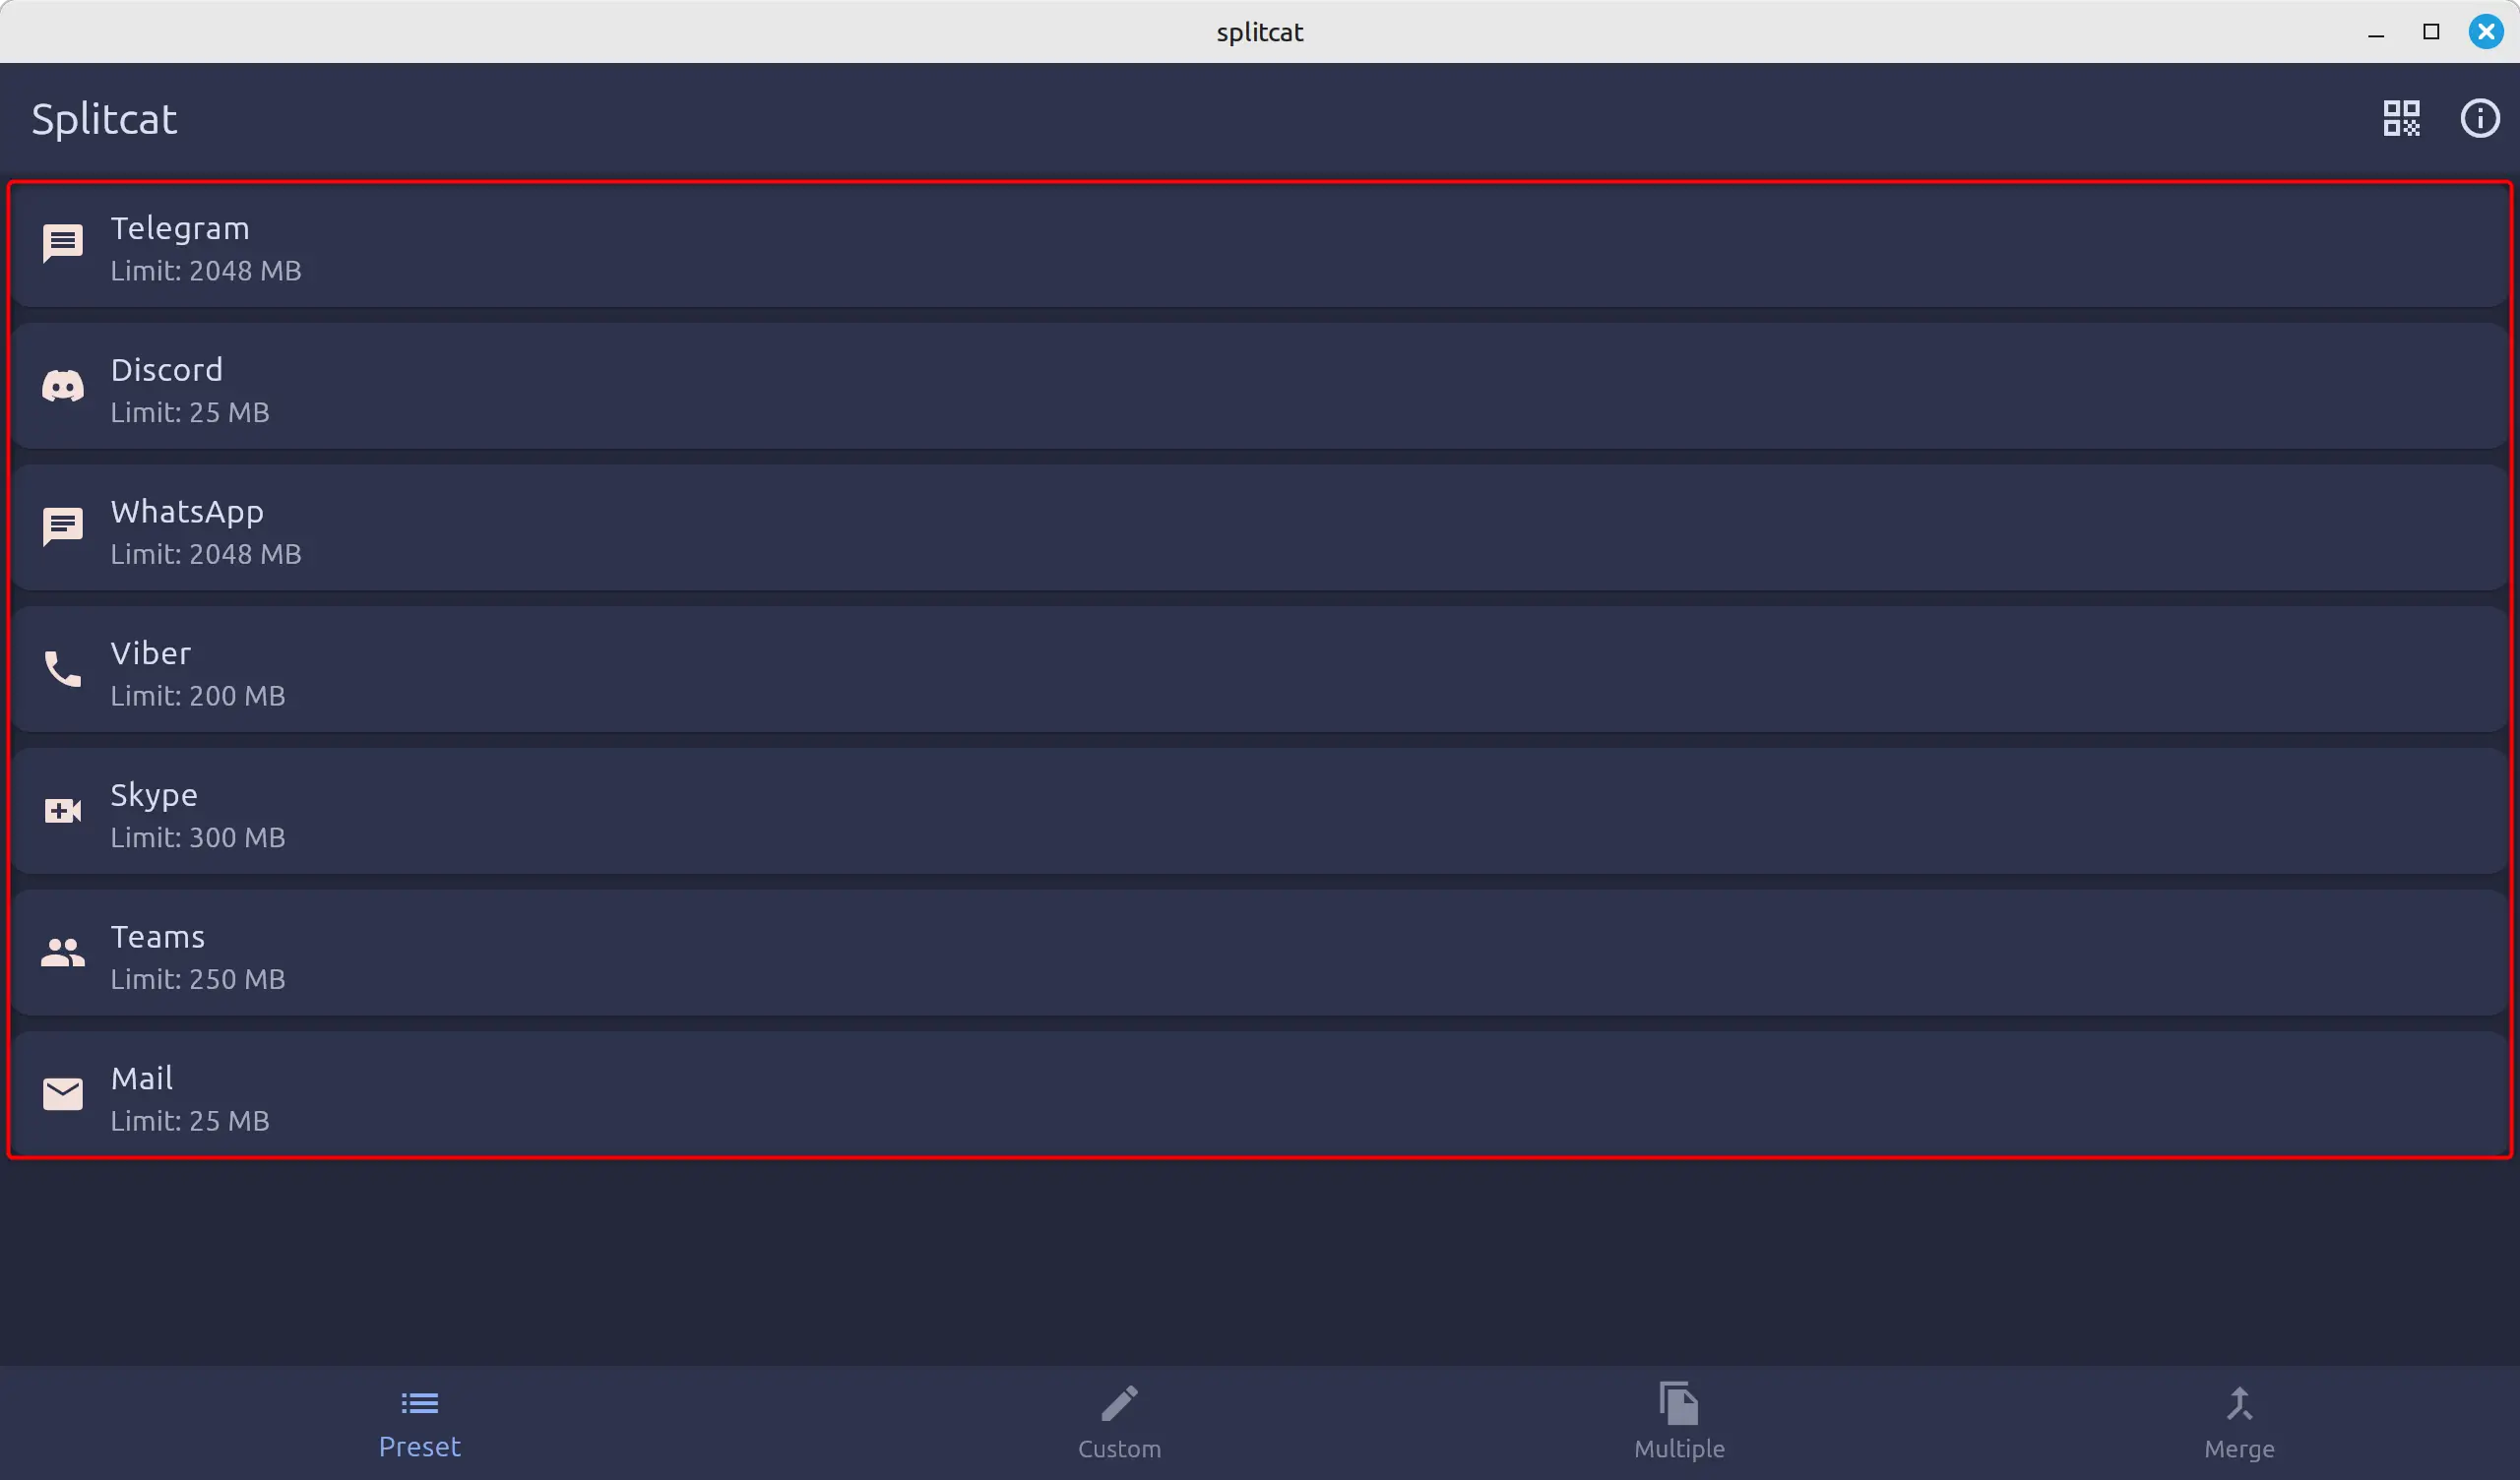Click on the WhatsApp preset entry

[1260, 528]
